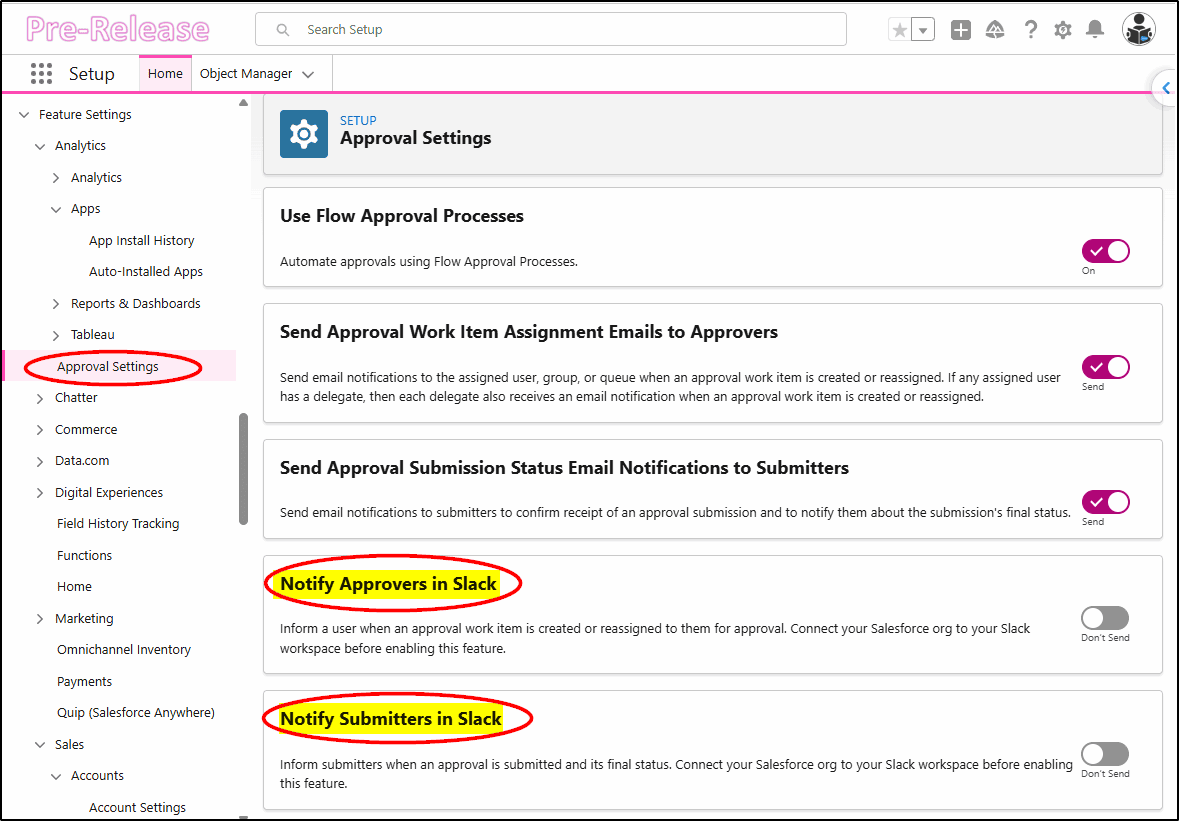
Task: Open Account Settings
Action: (138, 807)
